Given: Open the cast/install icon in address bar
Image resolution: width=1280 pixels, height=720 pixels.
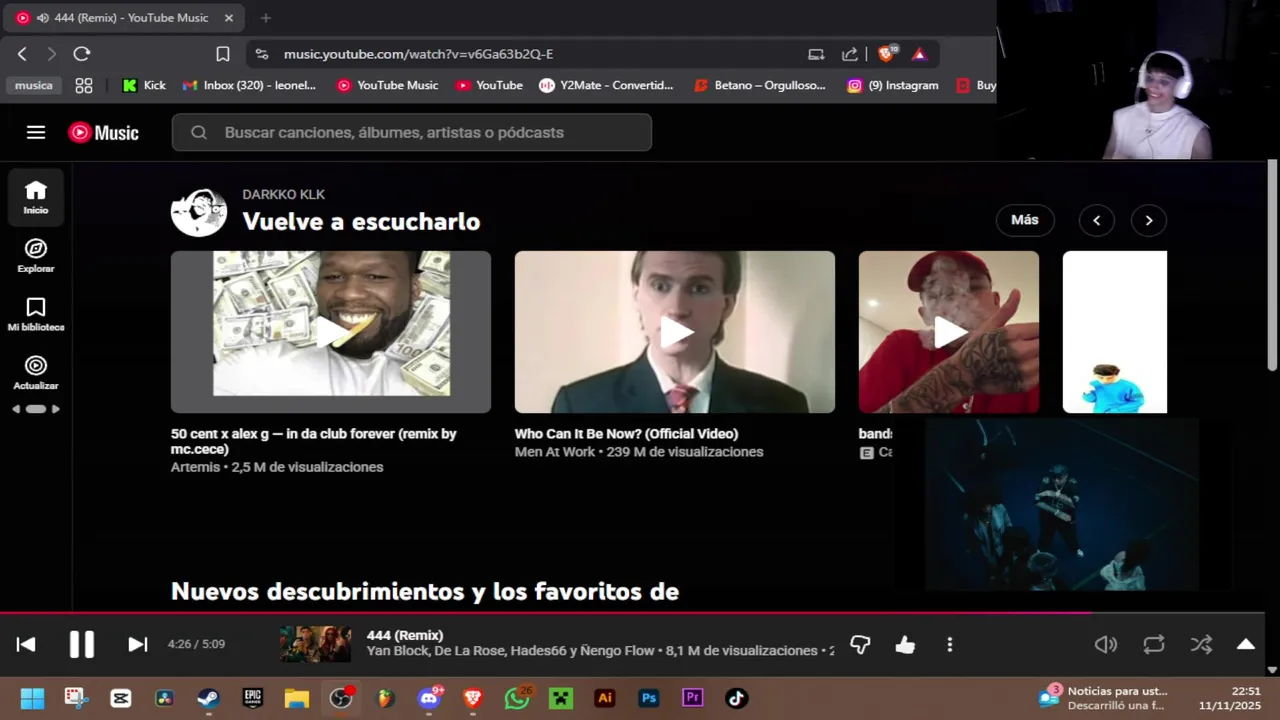Looking at the screenshot, I should coord(817,54).
